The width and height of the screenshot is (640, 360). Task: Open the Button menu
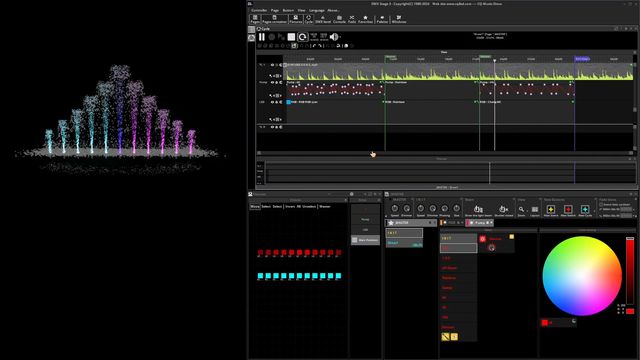click(x=288, y=10)
